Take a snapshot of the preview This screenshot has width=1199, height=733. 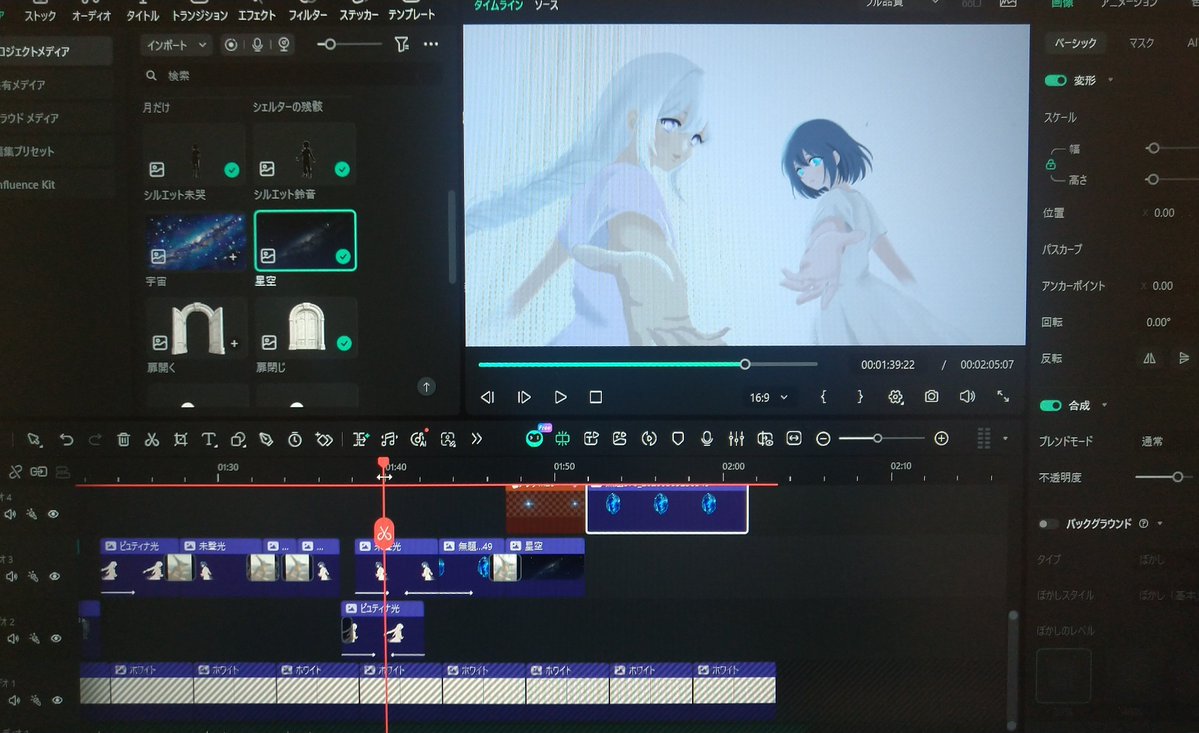[931, 397]
